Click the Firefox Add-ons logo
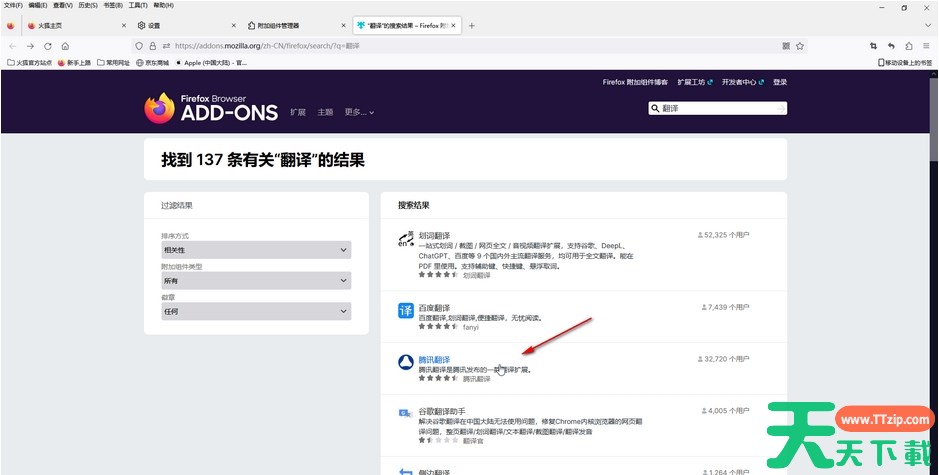 pyautogui.click(x=210, y=108)
